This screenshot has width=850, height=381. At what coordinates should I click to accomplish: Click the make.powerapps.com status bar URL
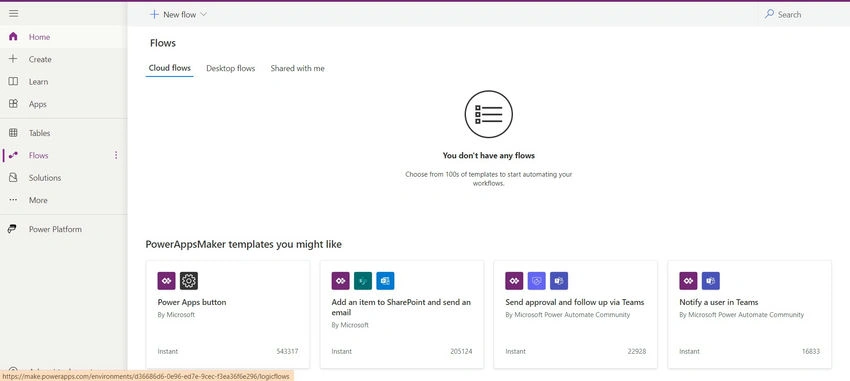pyautogui.click(x=146, y=376)
